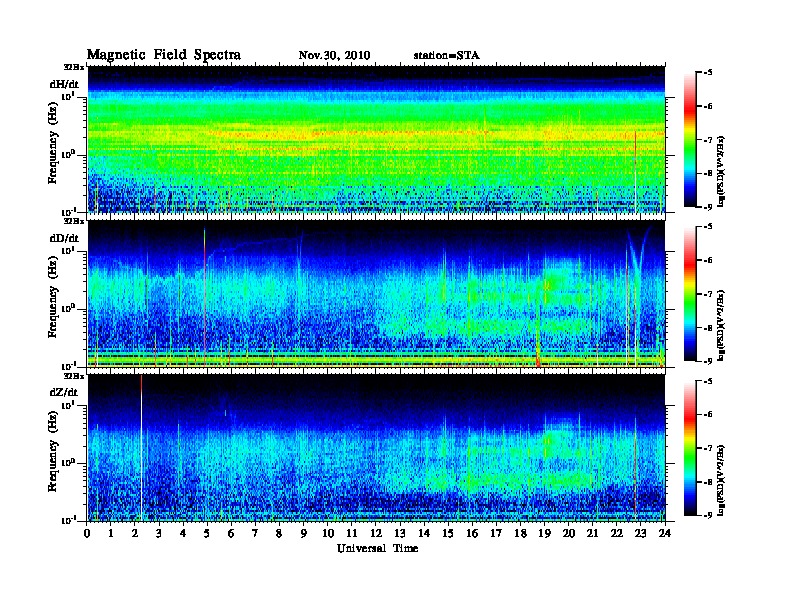Screen dimensions: 792x612
Task: Click hour tick label '24' on time axis
Action: click(x=665, y=533)
